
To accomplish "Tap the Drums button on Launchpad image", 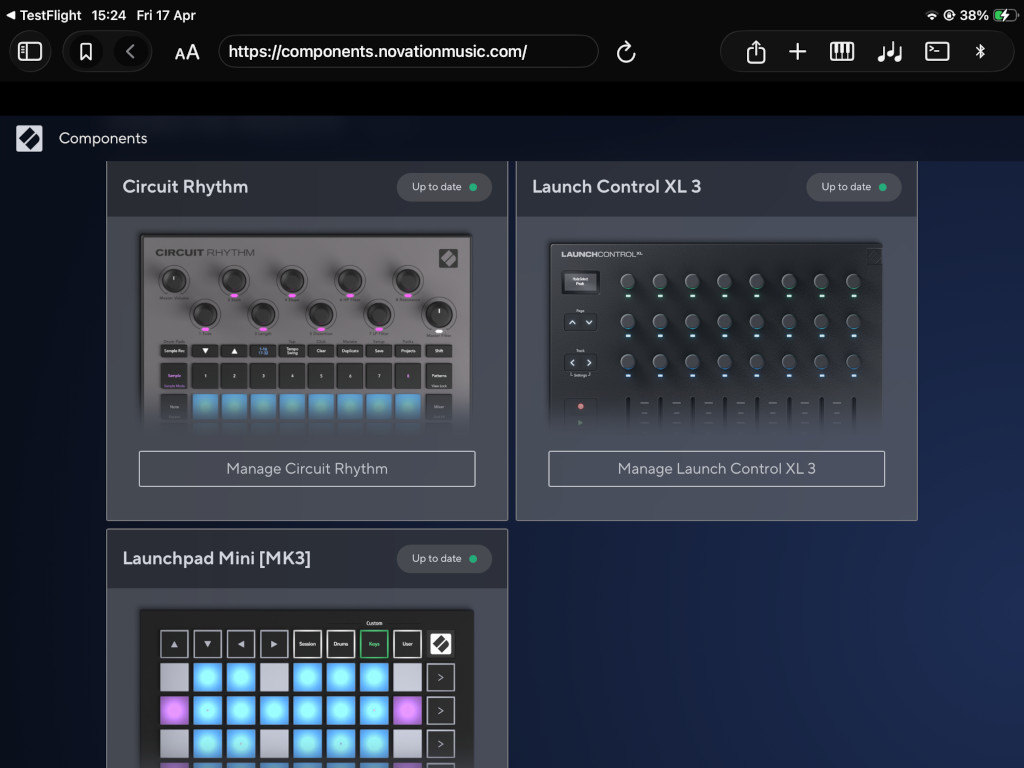I will tap(341, 644).
